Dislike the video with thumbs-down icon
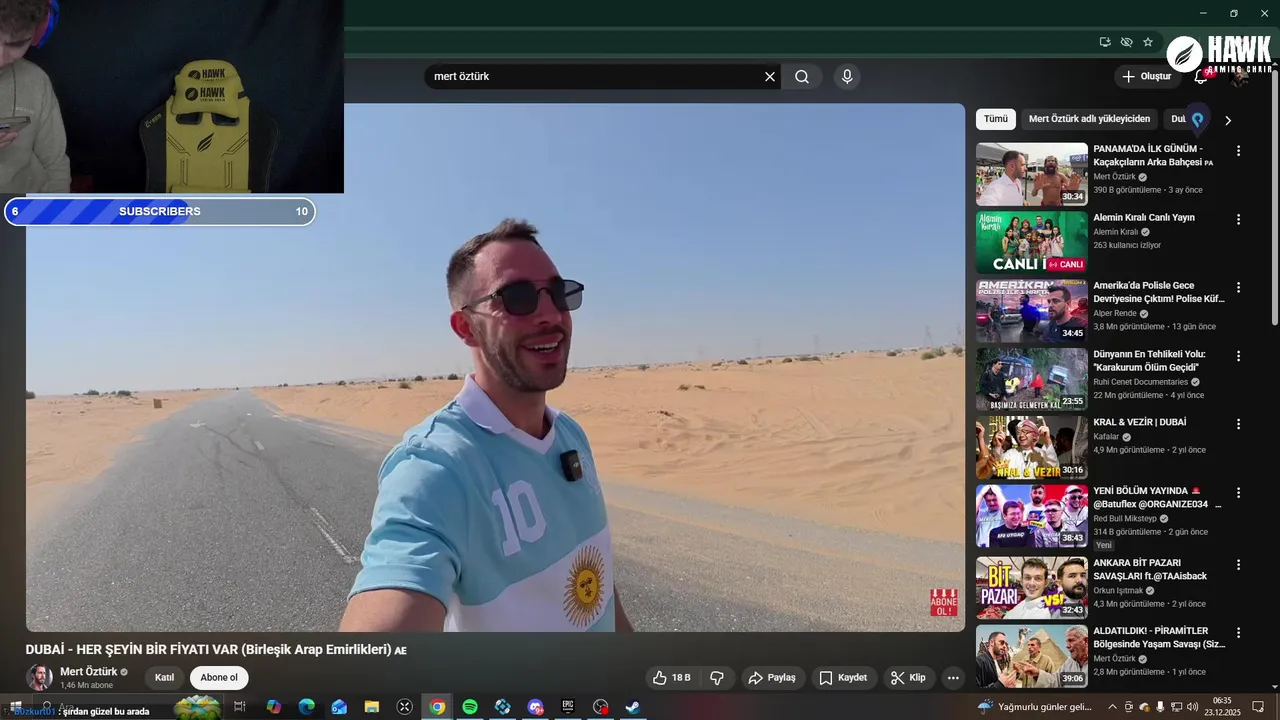The height and width of the screenshot is (720, 1280). (x=717, y=678)
